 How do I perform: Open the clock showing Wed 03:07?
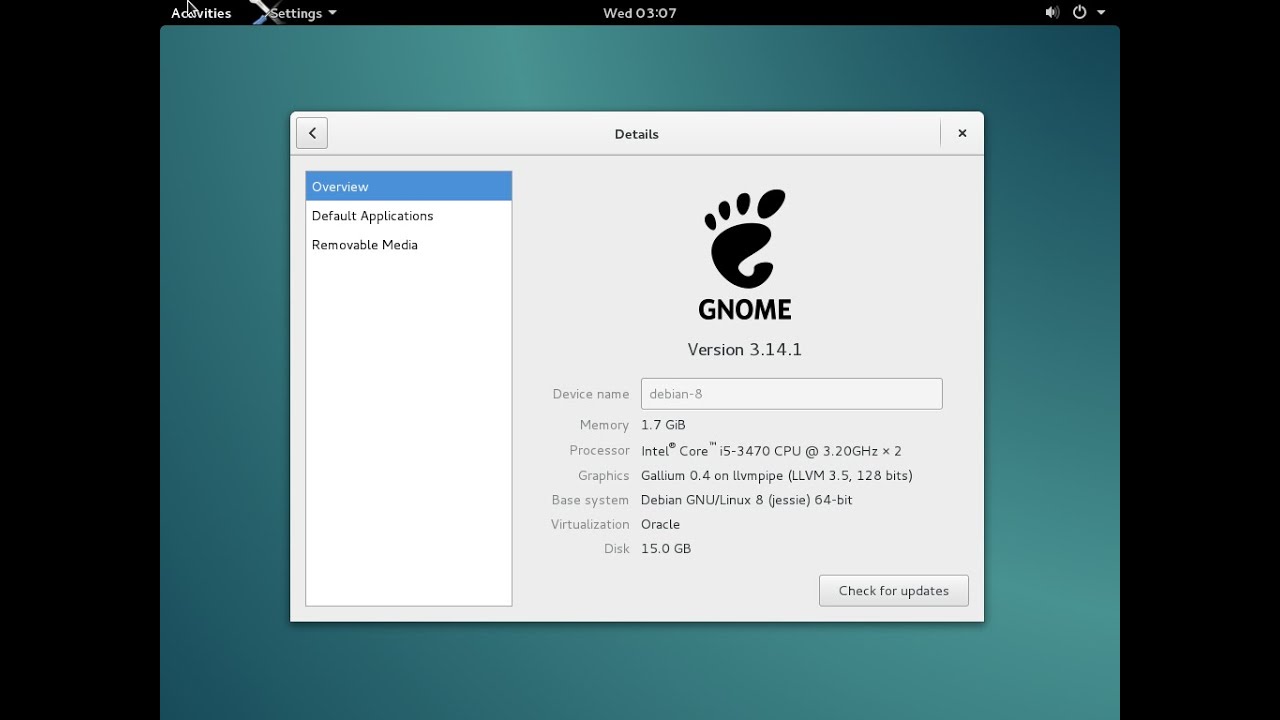coord(640,13)
